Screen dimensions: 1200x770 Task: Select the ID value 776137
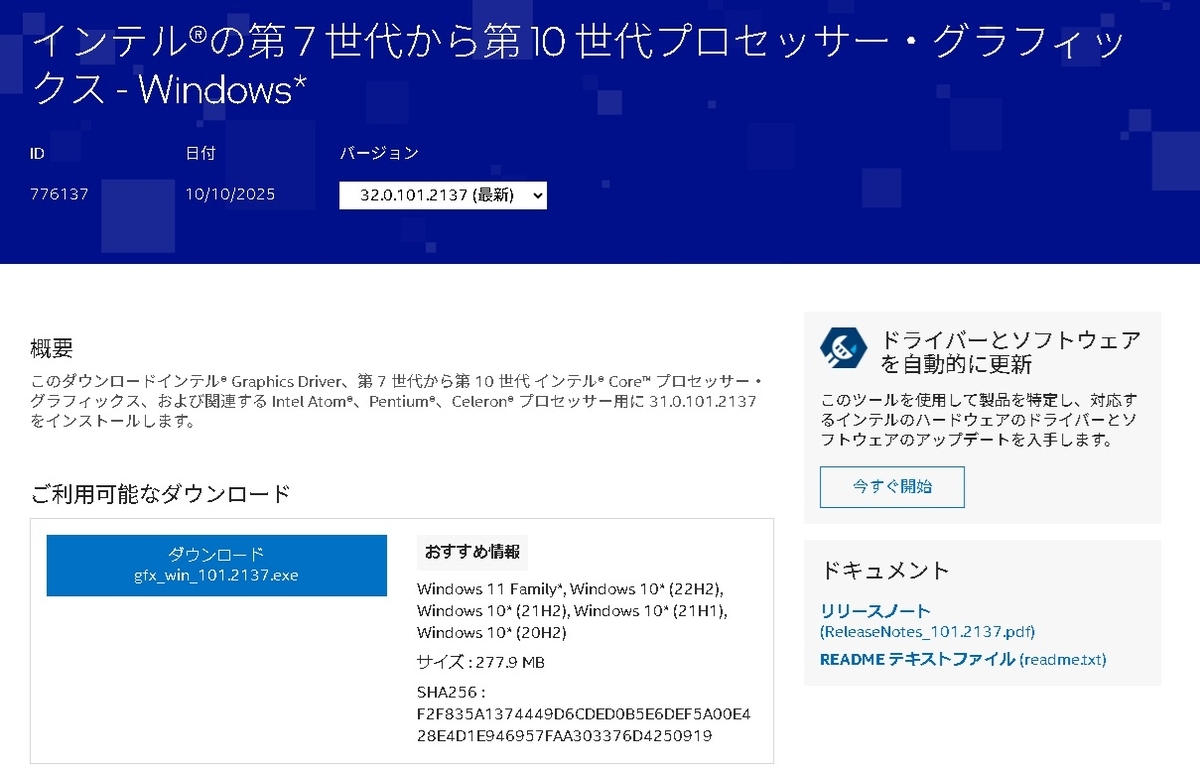59,194
